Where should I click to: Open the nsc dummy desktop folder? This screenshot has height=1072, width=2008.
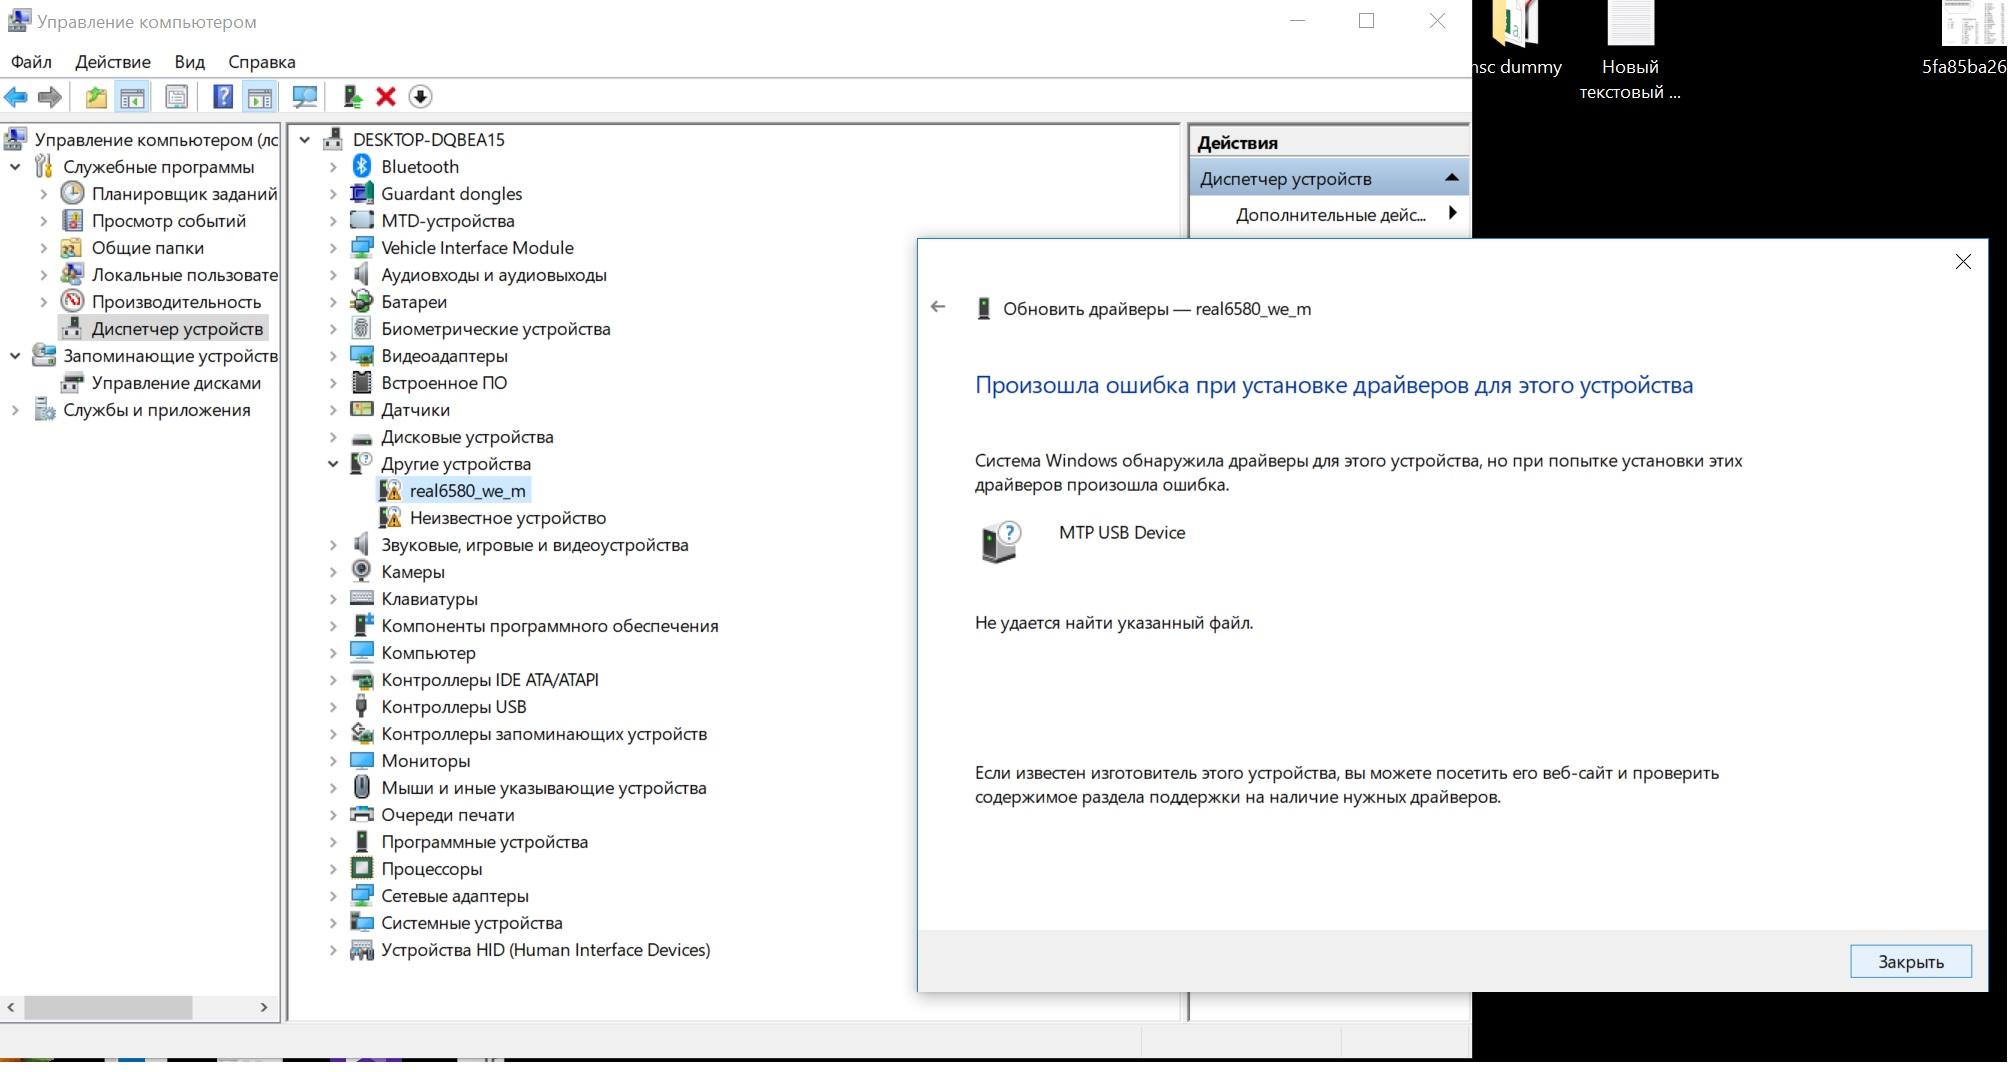1516,40
